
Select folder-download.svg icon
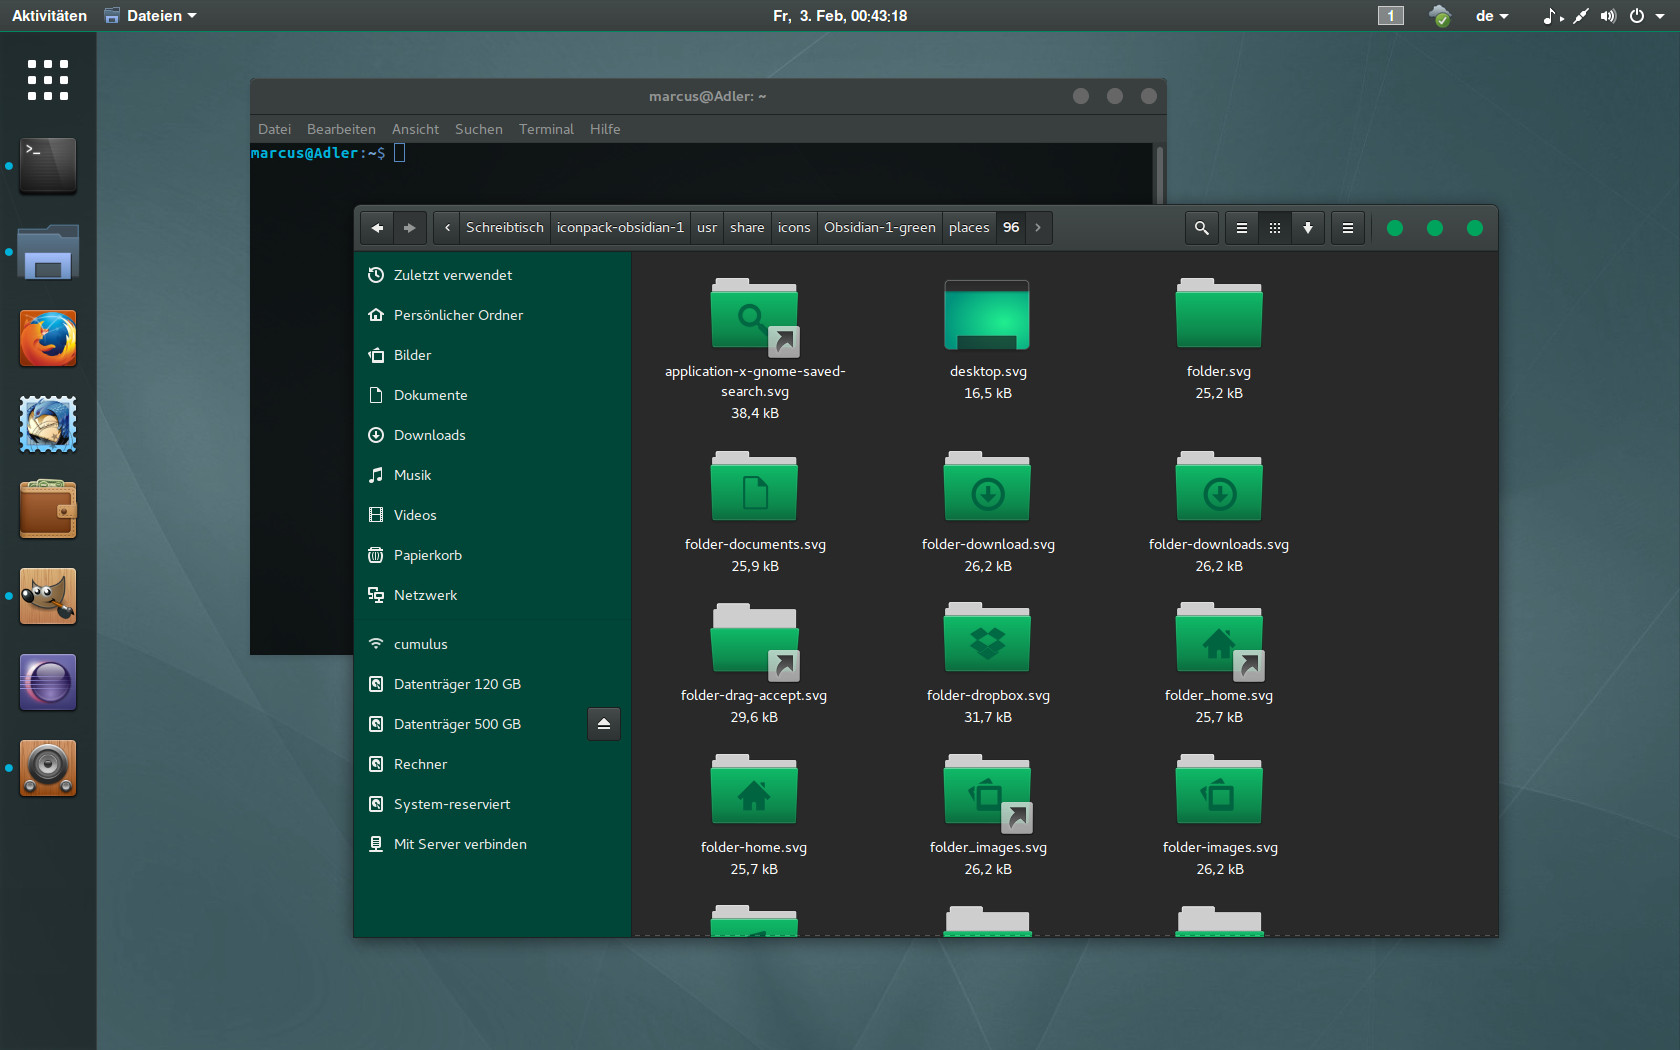(987, 486)
